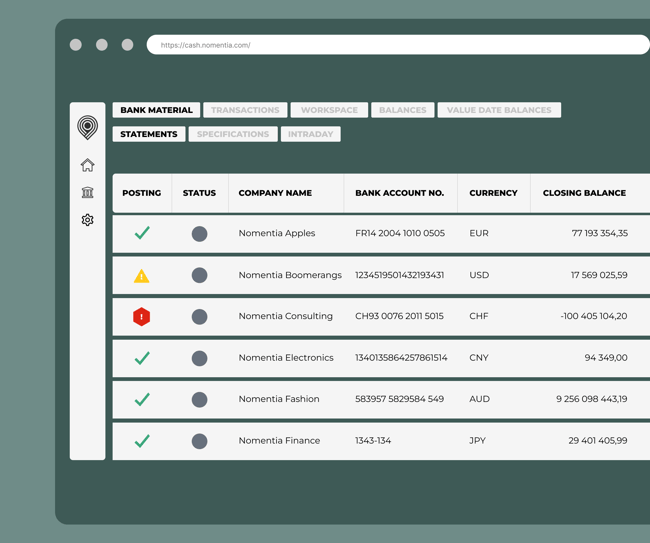Click the status dot for Nomentia Electronics

(x=199, y=358)
